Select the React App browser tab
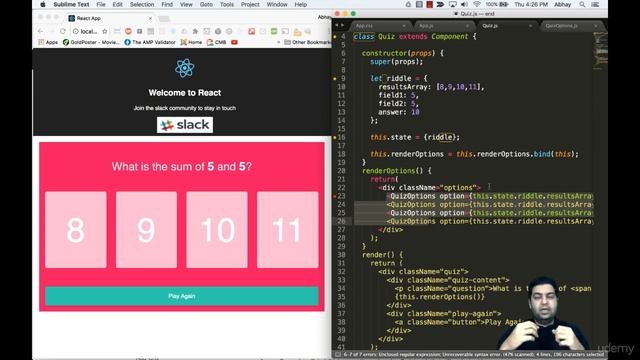This screenshot has height=360, width=640. click(109, 18)
